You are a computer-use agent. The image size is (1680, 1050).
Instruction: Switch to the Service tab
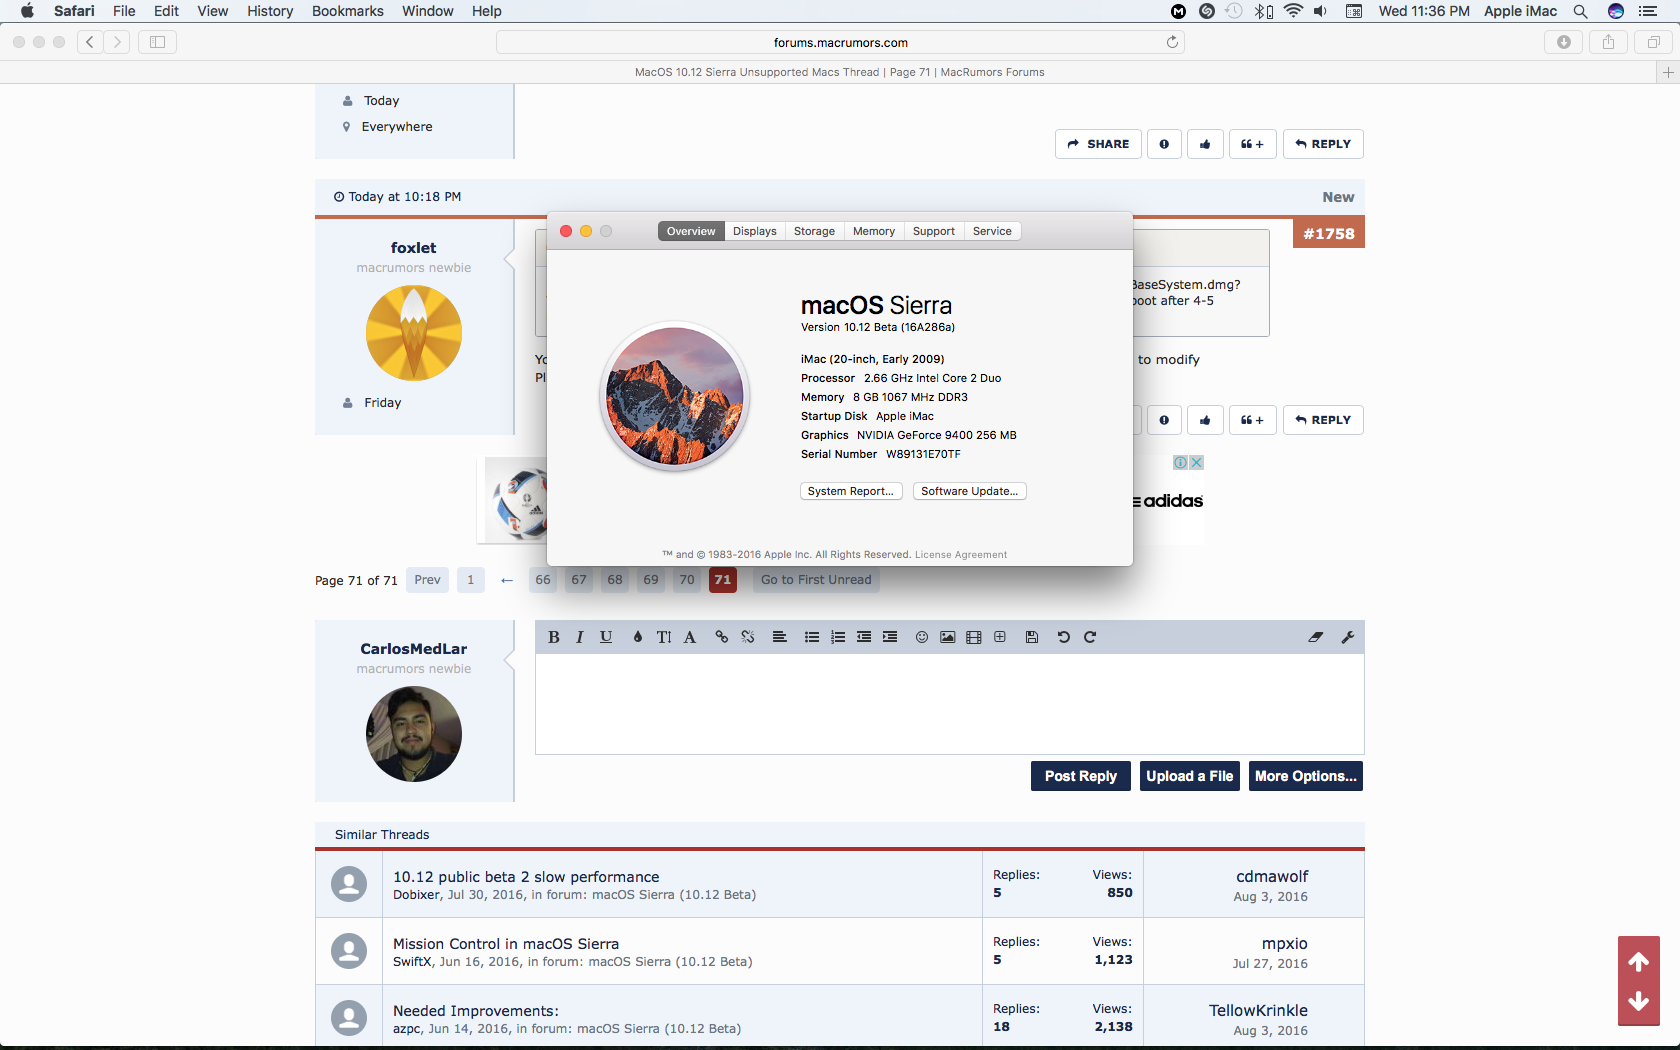point(992,231)
